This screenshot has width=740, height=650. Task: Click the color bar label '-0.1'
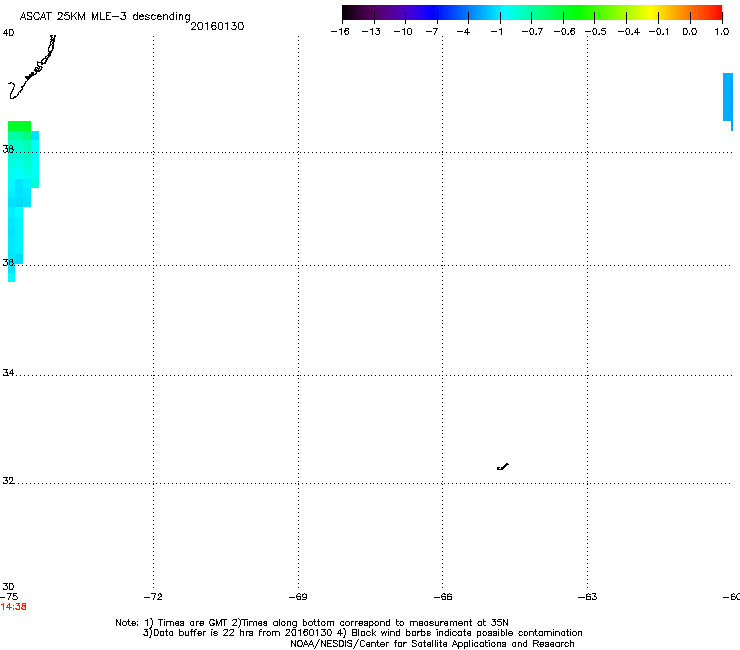tap(659, 32)
